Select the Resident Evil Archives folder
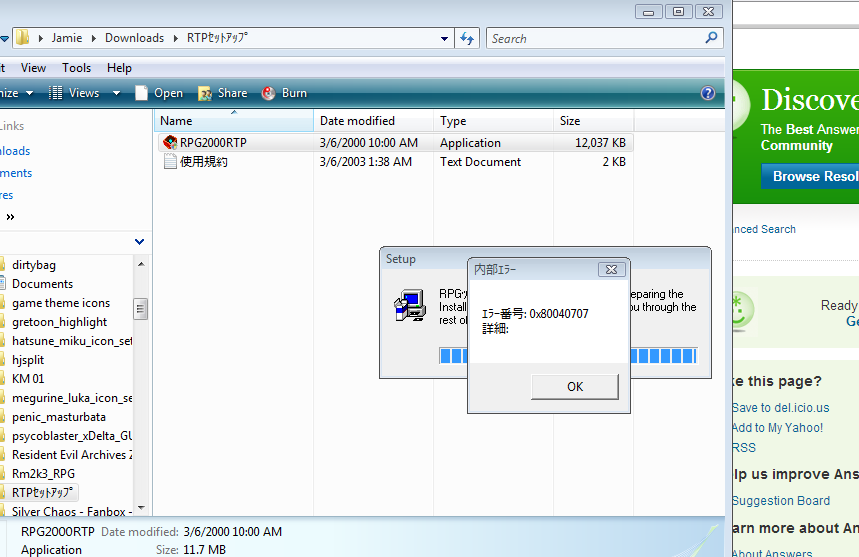 72,455
